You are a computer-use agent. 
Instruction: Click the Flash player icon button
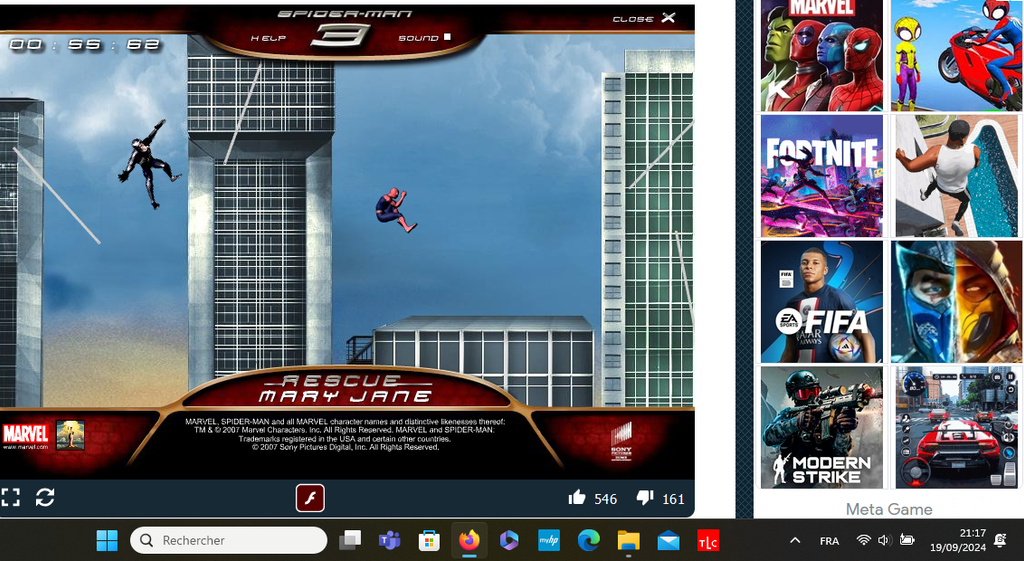310,498
